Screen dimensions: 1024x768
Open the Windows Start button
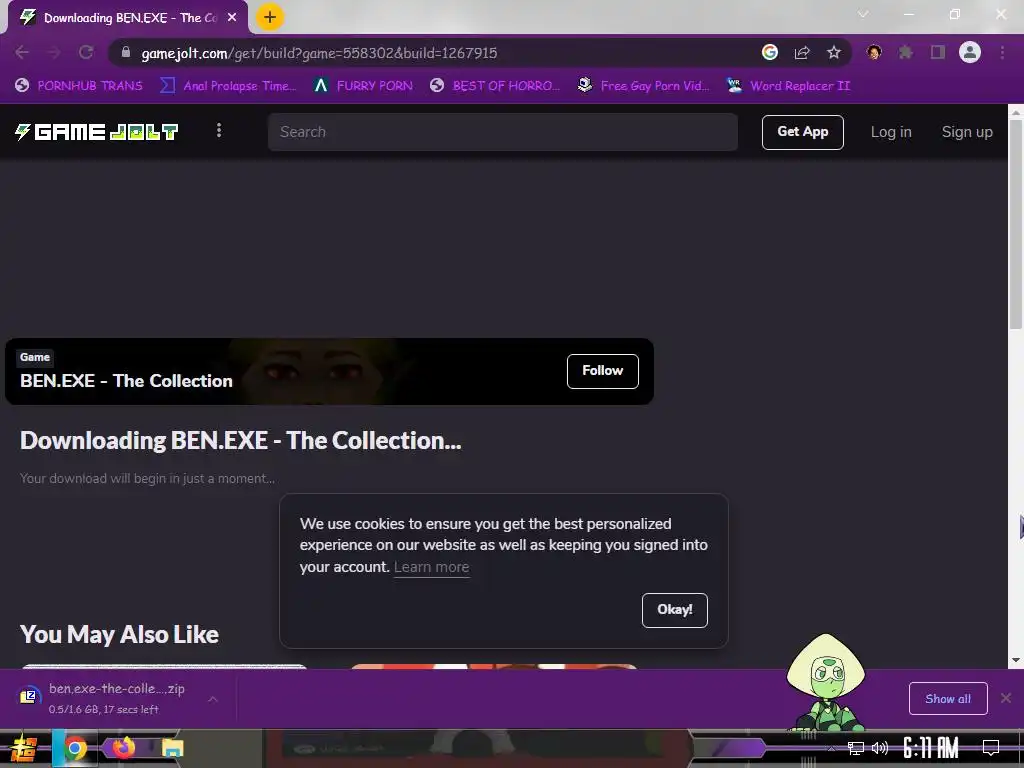point(24,748)
